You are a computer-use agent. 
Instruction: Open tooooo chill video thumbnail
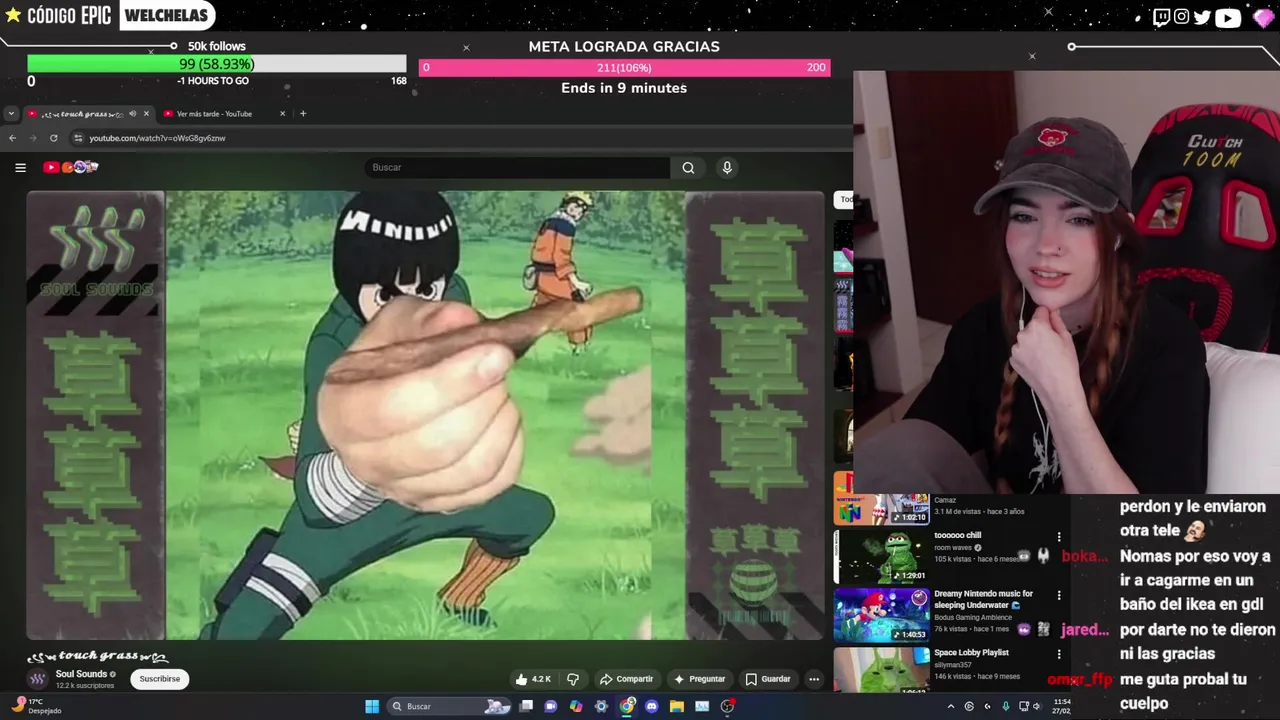pyautogui.click(x=882, y=557)
